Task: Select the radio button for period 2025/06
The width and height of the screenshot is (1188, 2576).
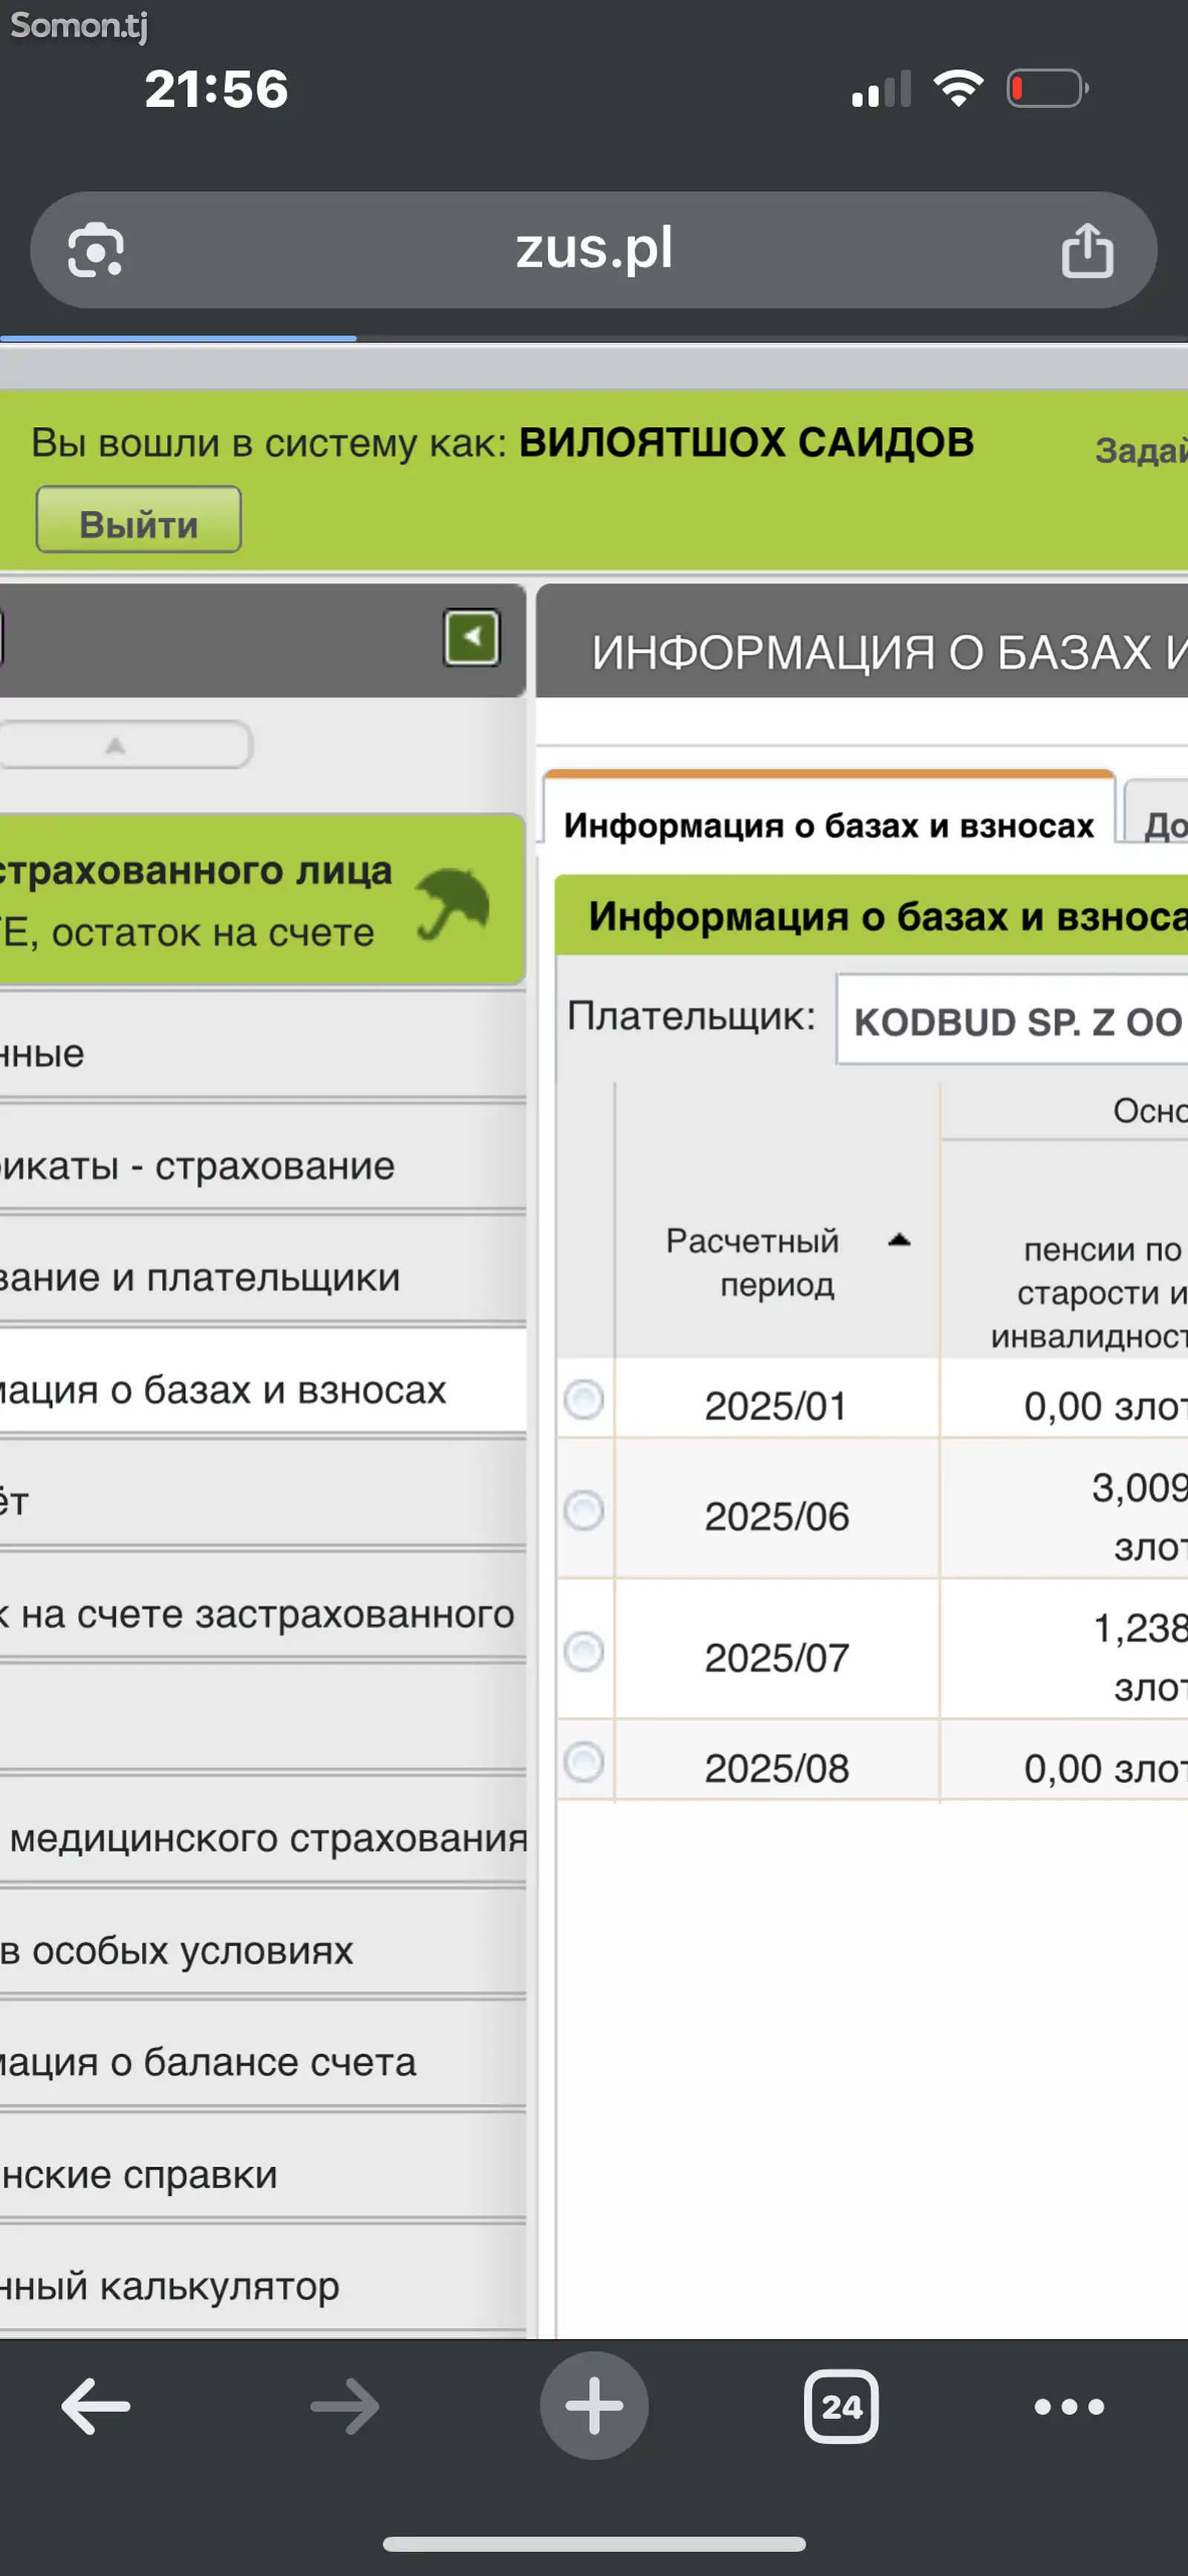Action: (x=583, y=1510)
